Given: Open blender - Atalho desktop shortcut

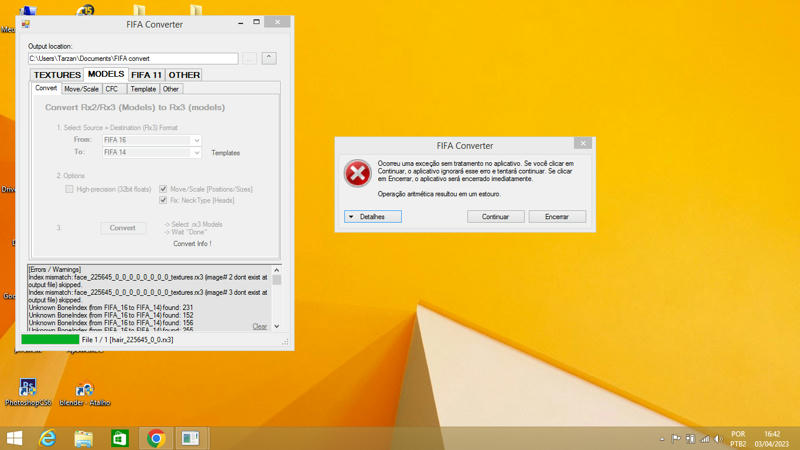Looking at the screenshot, I should (85, 394).
